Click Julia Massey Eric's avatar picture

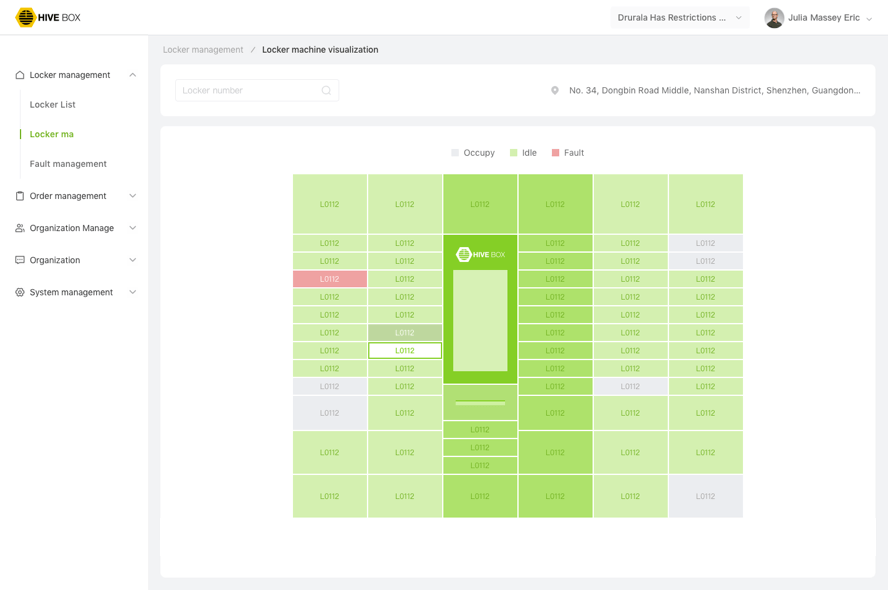pyautogui.click(x=774, y=18)
